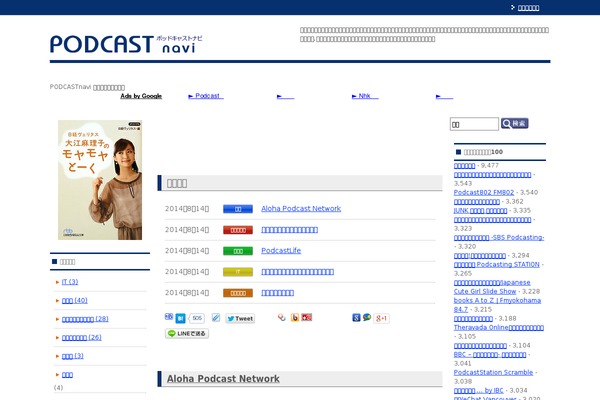Viewport: 600px width, 400px height.
Task: Open ranking link scored 9,477
Action: (x=464, y=166)
